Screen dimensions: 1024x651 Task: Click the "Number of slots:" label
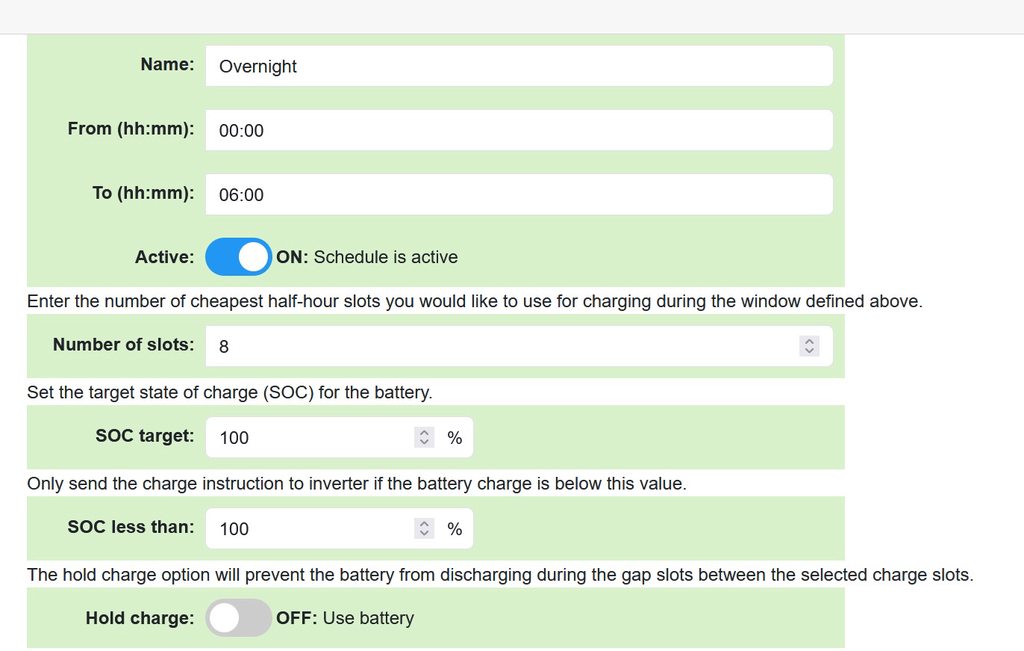[x=123, y=345]
